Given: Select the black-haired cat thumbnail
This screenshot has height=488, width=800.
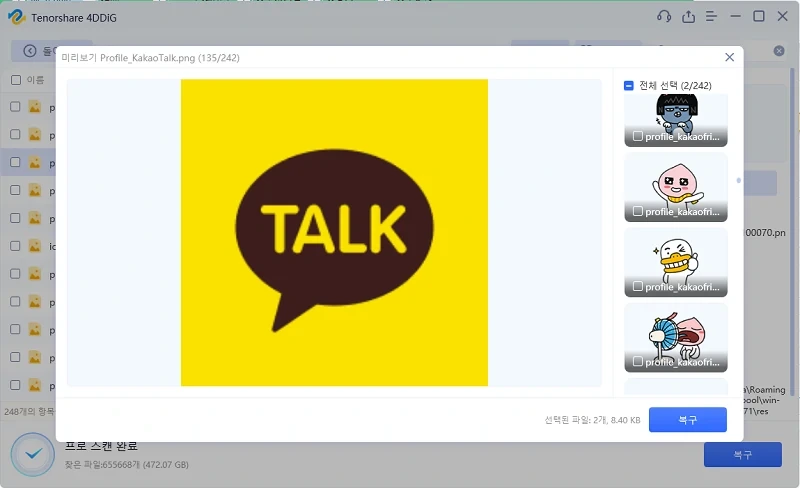Looking at the screenshot, I should point(676,120).
